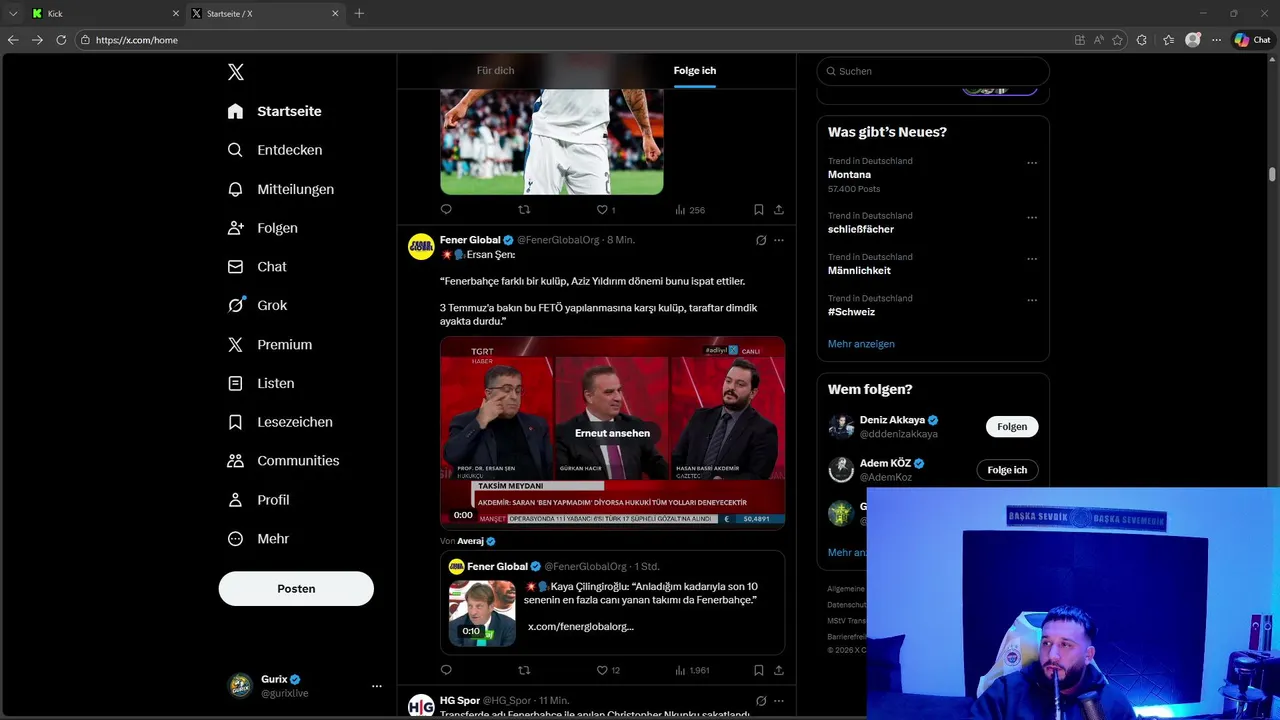Open Mitteilungen notifications
Viewport: 1280px width, 720px height.
point(280,189)
